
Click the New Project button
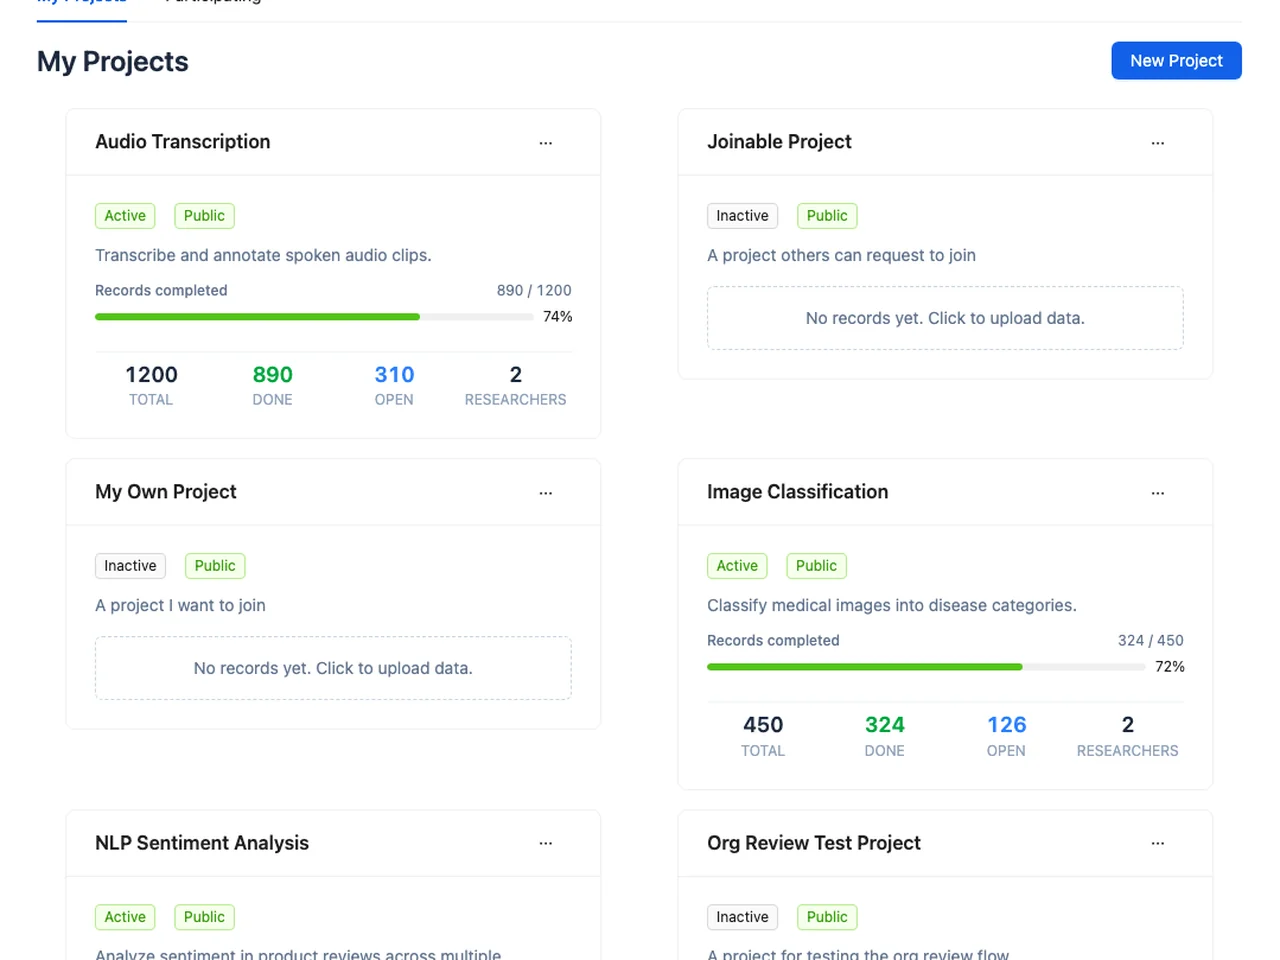pos(1176,60)
